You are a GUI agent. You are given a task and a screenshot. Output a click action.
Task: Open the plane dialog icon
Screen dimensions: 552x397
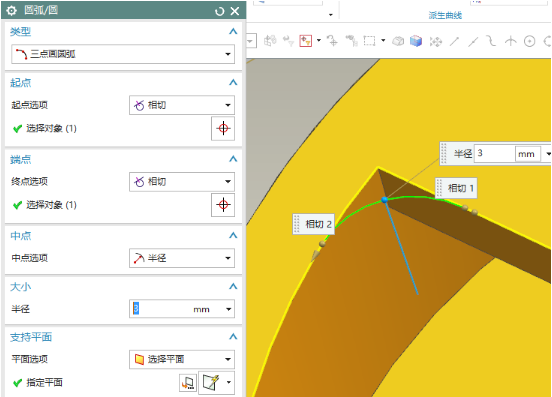click(188, 383)
